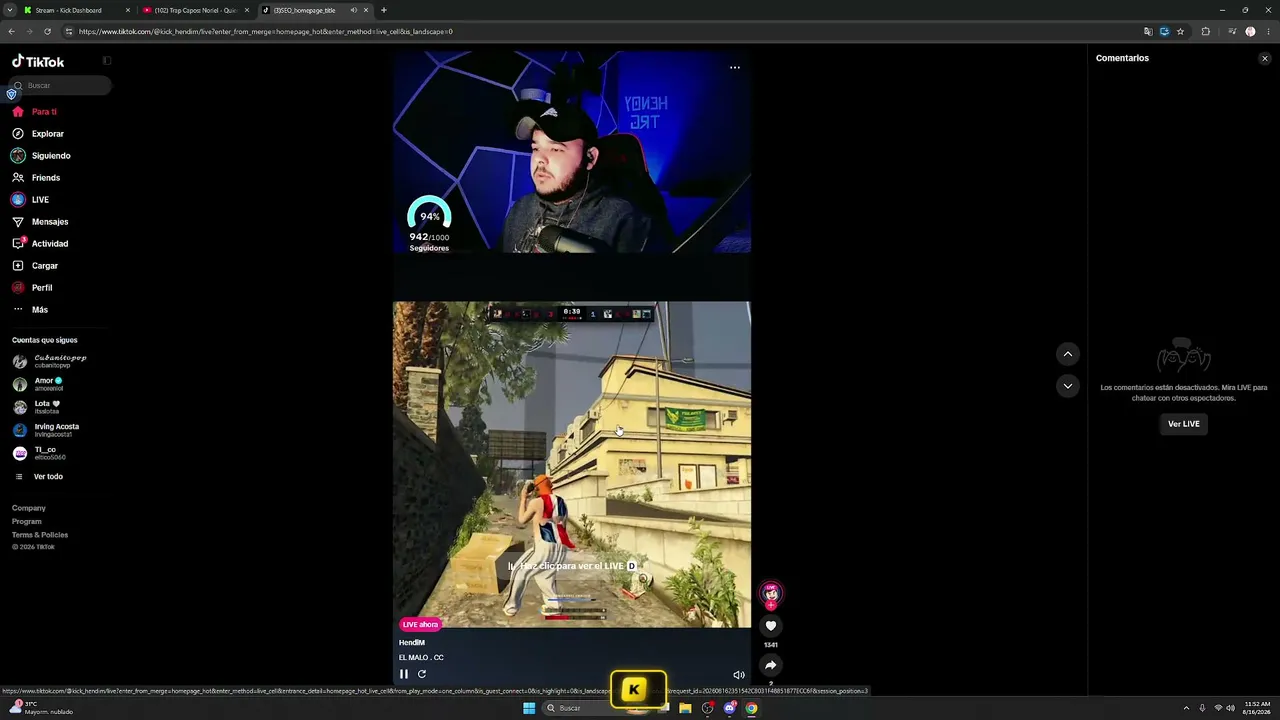This screenshot has height=720, width=1280.
Task: Click the TikTok logo
Action: pos(38,61)
